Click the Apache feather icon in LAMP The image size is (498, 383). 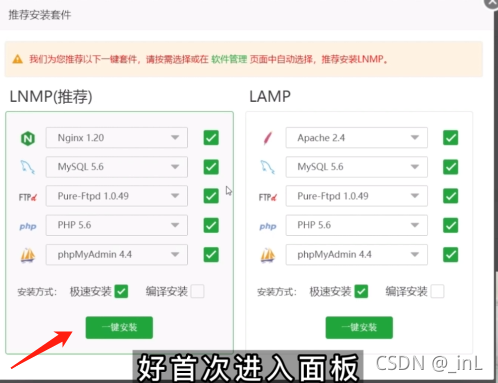click(268, 138)
